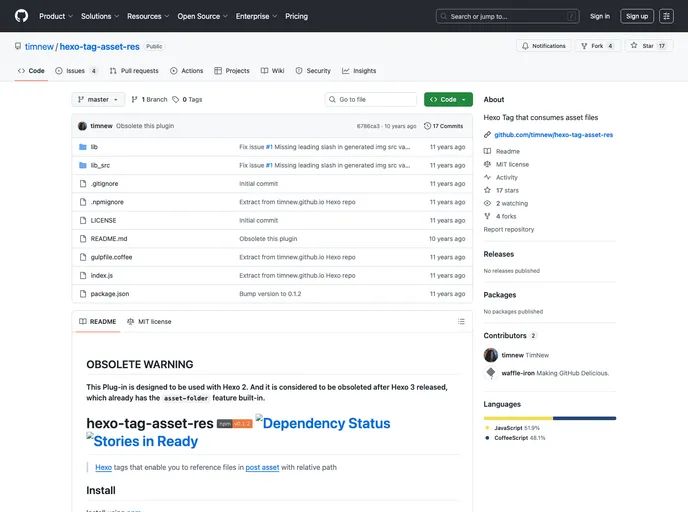Click the LICENSE file icon
This screenshot has width=688, height=512.
point(82,220)
